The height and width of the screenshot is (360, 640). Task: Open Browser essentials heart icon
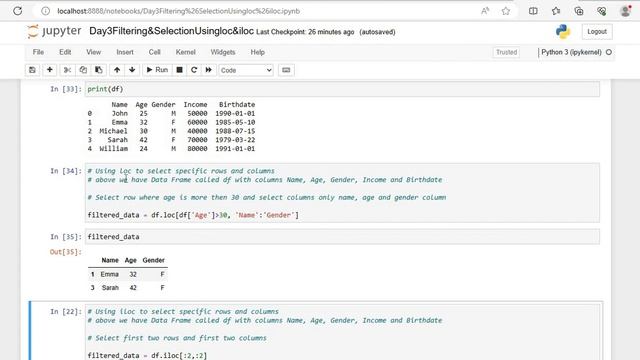601,11
